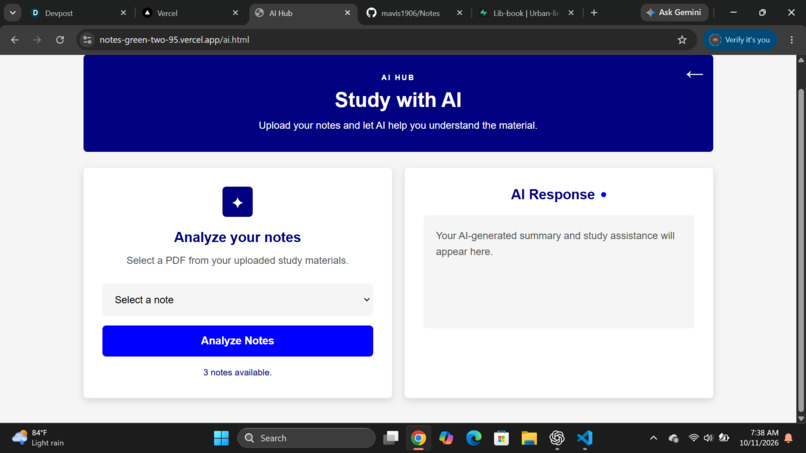
Task: Open the Chrome three-dot menu
Action: [792, 40]
